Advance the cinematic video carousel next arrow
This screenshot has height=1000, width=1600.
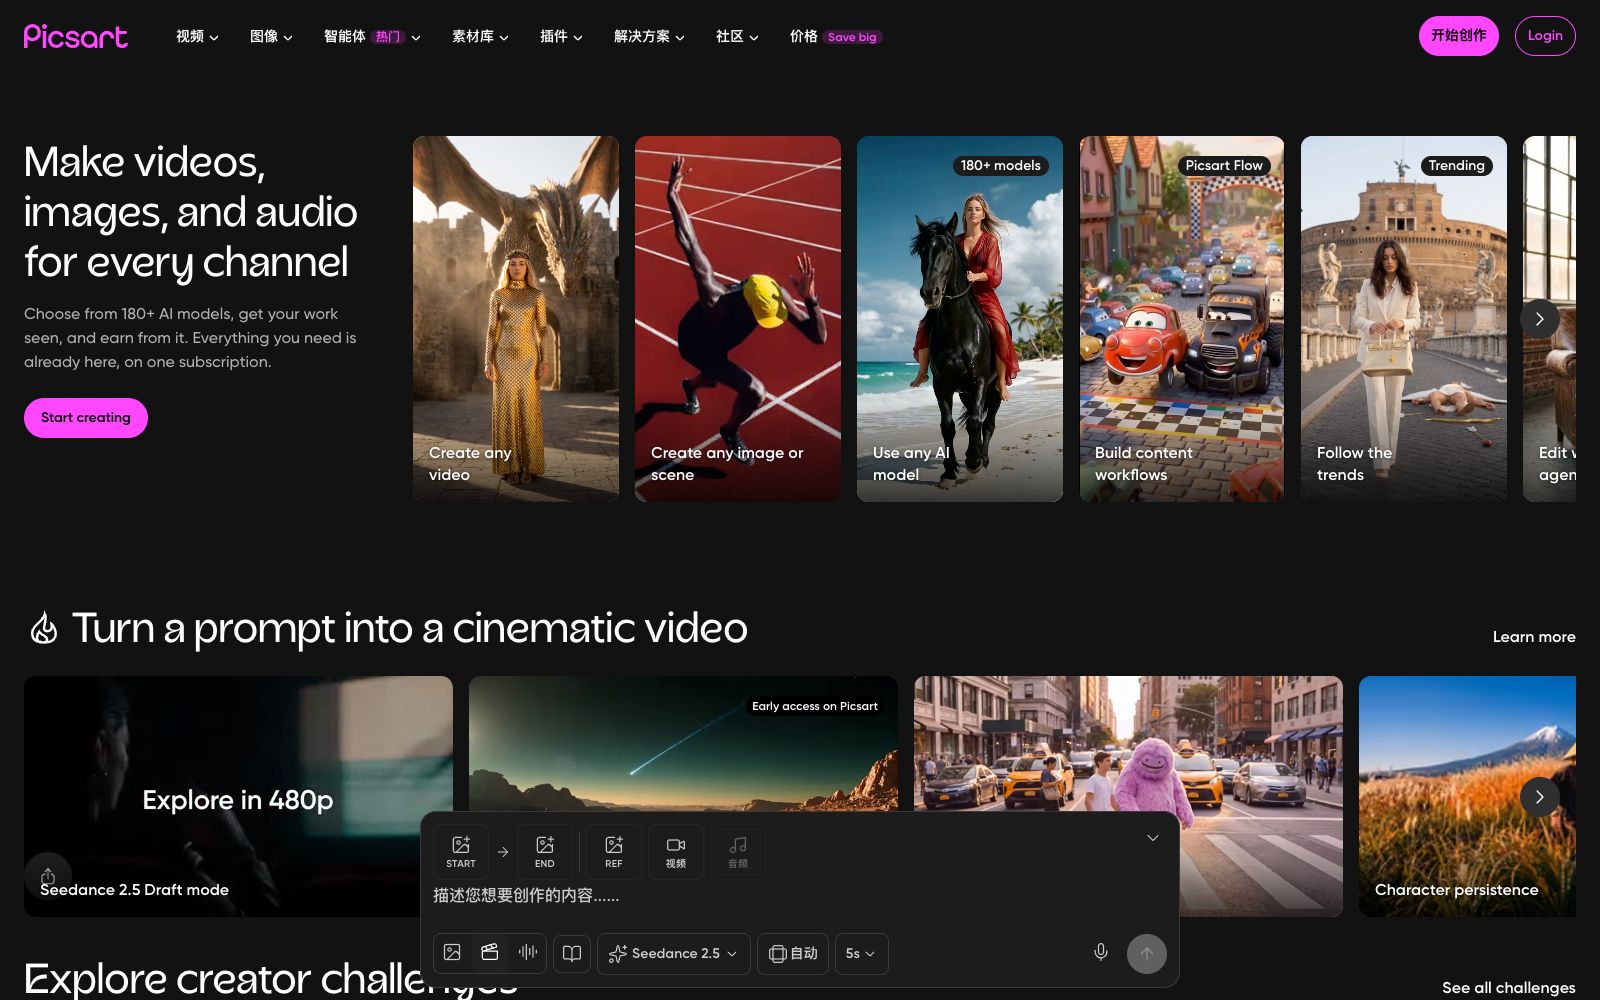(x=1540, y=797)
